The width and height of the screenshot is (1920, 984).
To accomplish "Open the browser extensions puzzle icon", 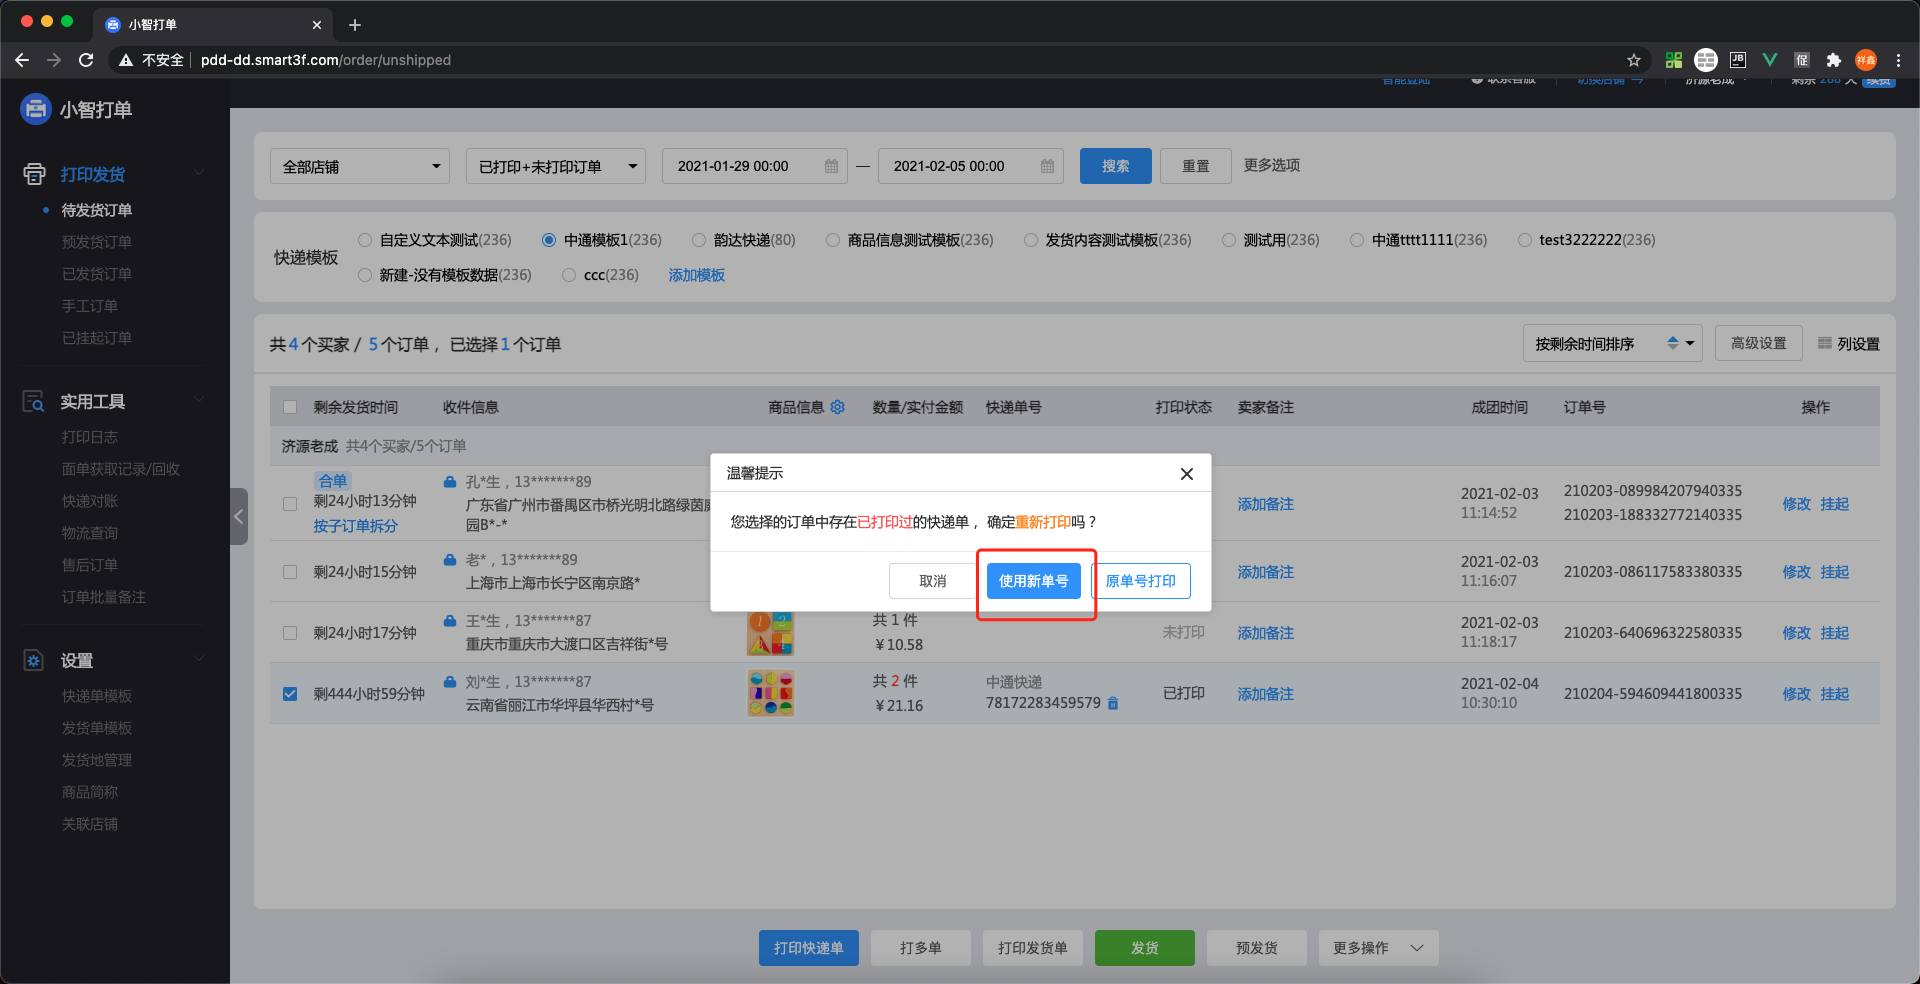I will tap(1833, 60).
